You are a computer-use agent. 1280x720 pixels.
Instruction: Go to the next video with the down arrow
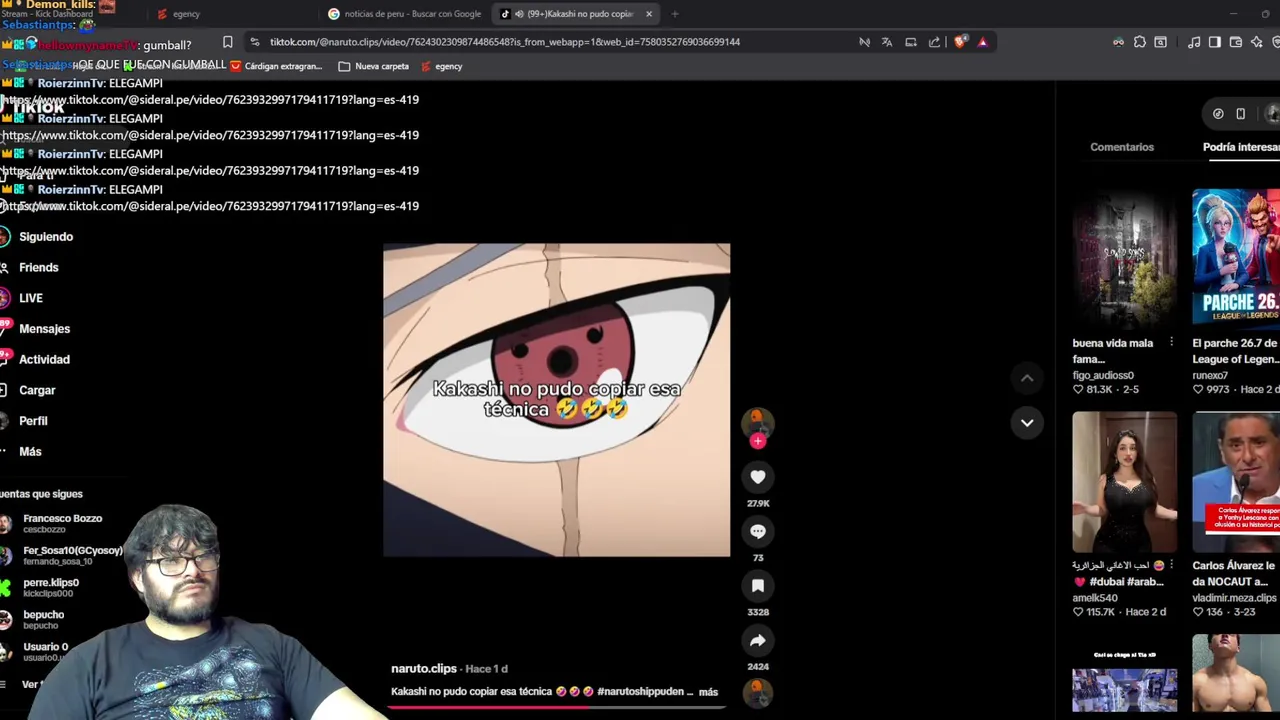[1027, 422]
